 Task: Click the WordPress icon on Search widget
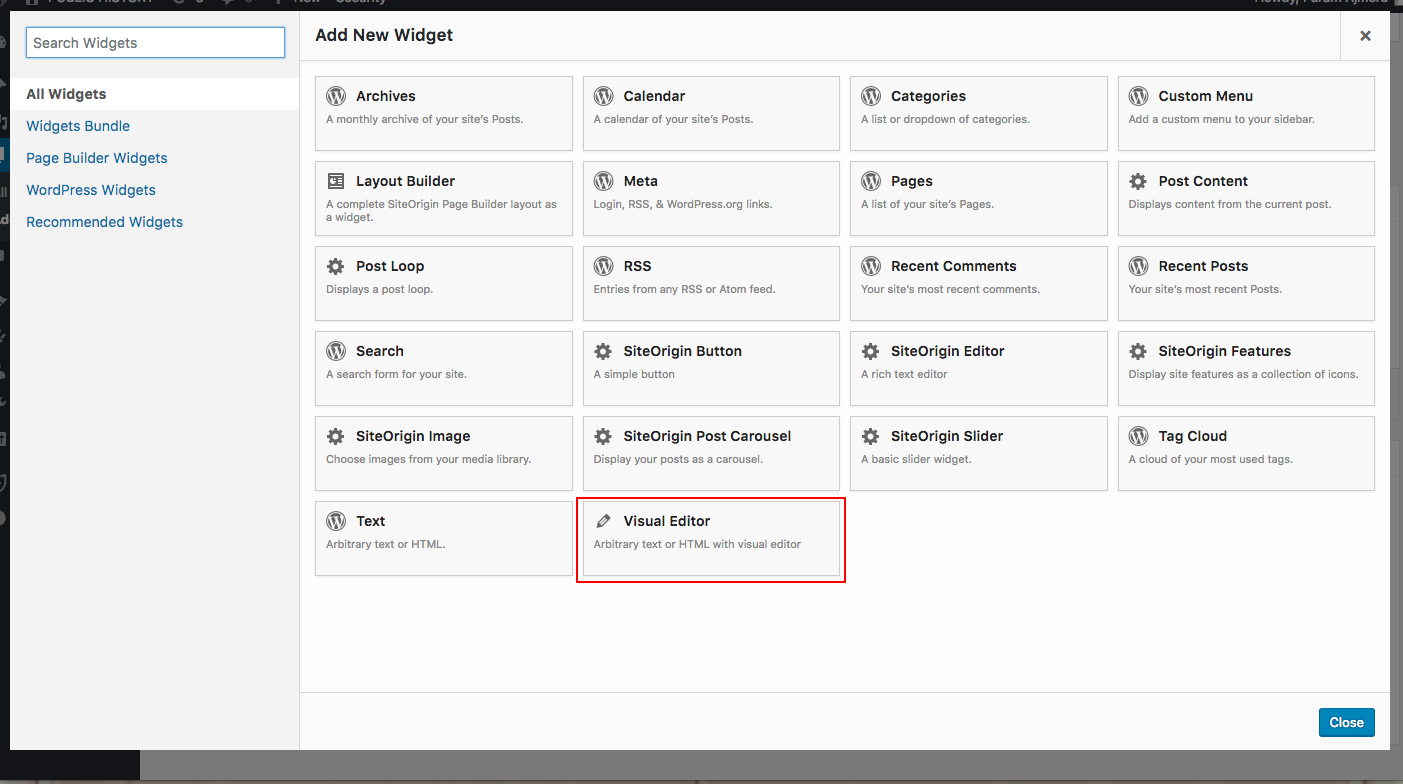(x=336, y=351)
